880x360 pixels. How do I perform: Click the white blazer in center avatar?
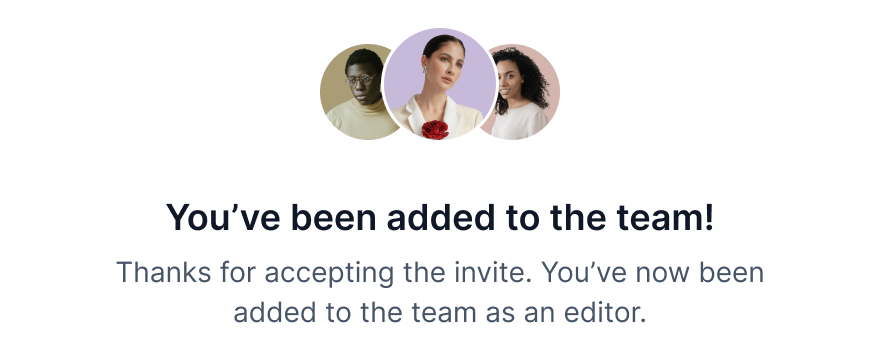click(438, 117)
